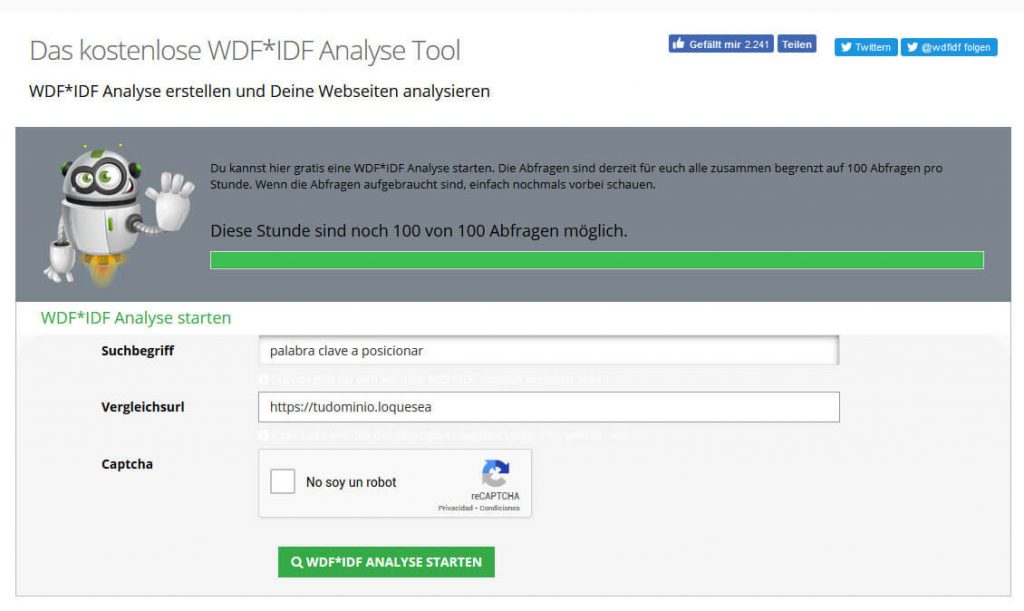Click the Facebook 'Gefällt mir' like button
Viewport: 1024px width, 611px height.
pyautogui.click(x=721, y=44)
